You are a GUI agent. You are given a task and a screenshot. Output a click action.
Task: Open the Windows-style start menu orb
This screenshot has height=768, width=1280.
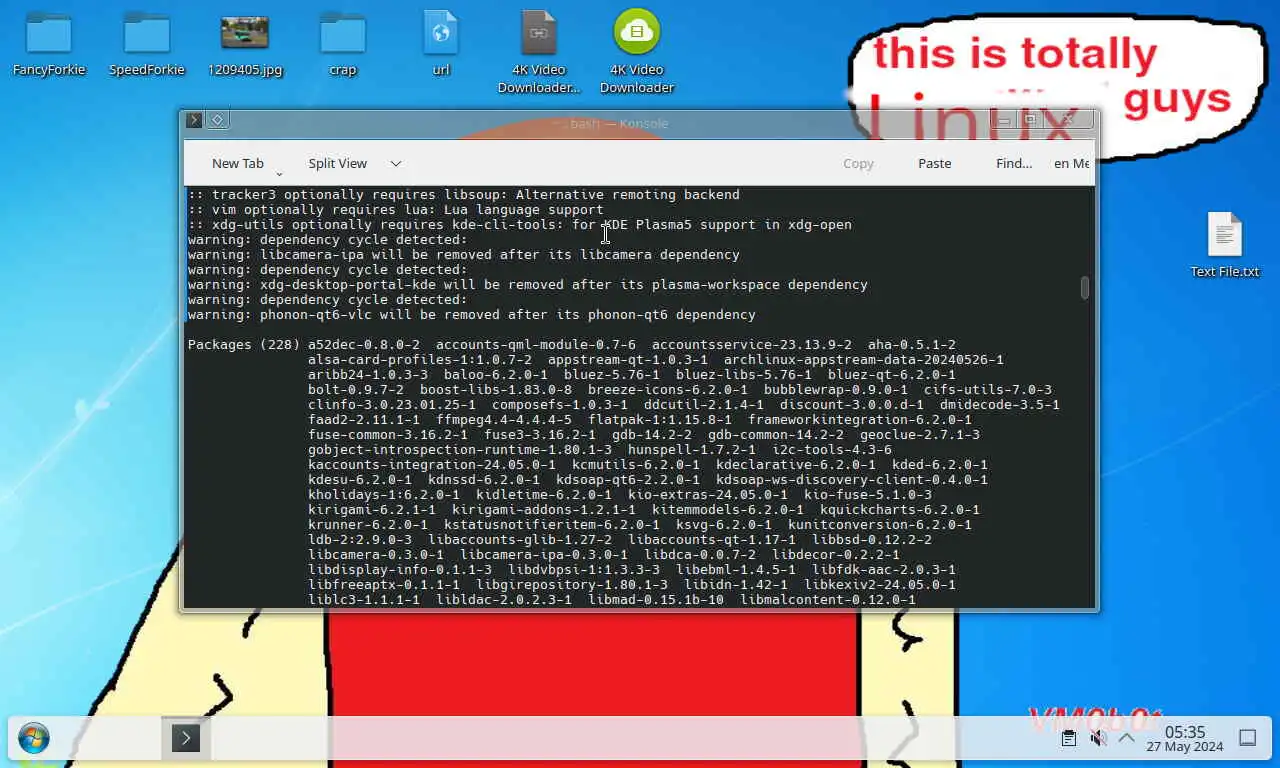coord(34,739)
